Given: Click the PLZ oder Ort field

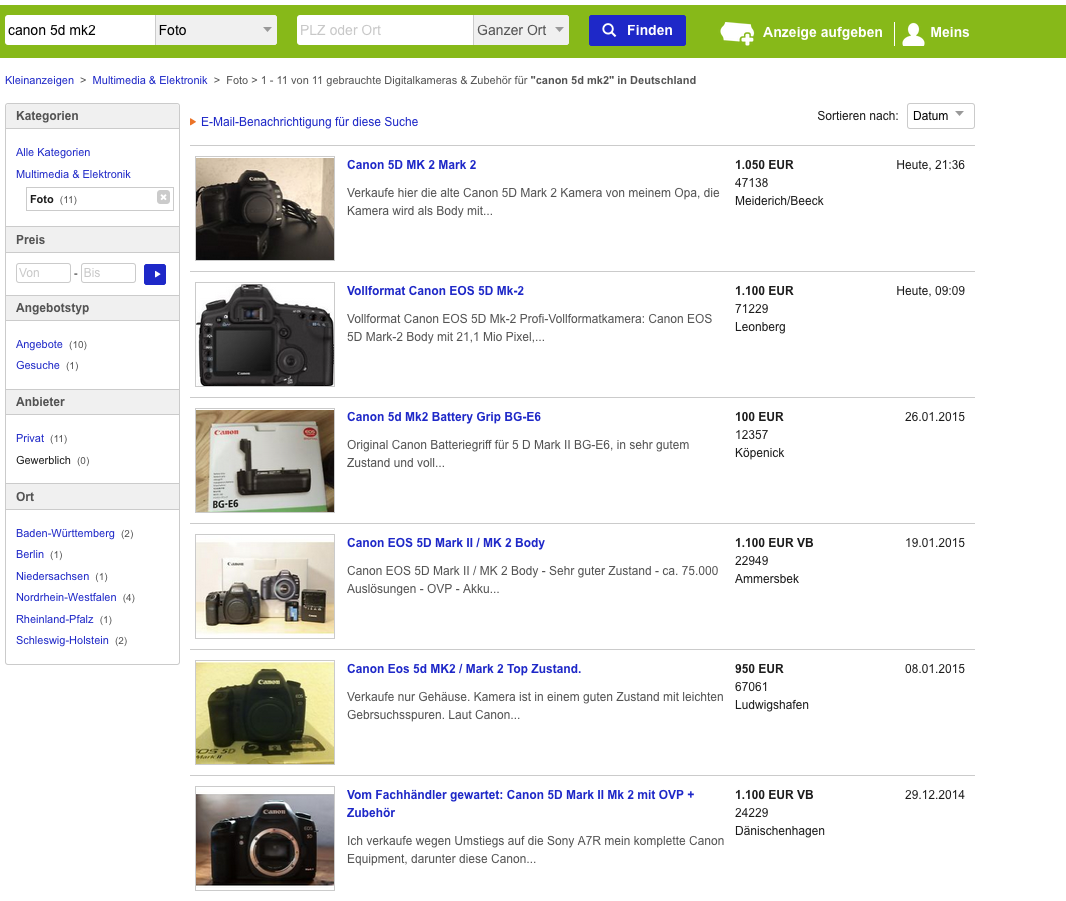Looking at the screenshot, I should pyautogui.click(x=385, y=30).
